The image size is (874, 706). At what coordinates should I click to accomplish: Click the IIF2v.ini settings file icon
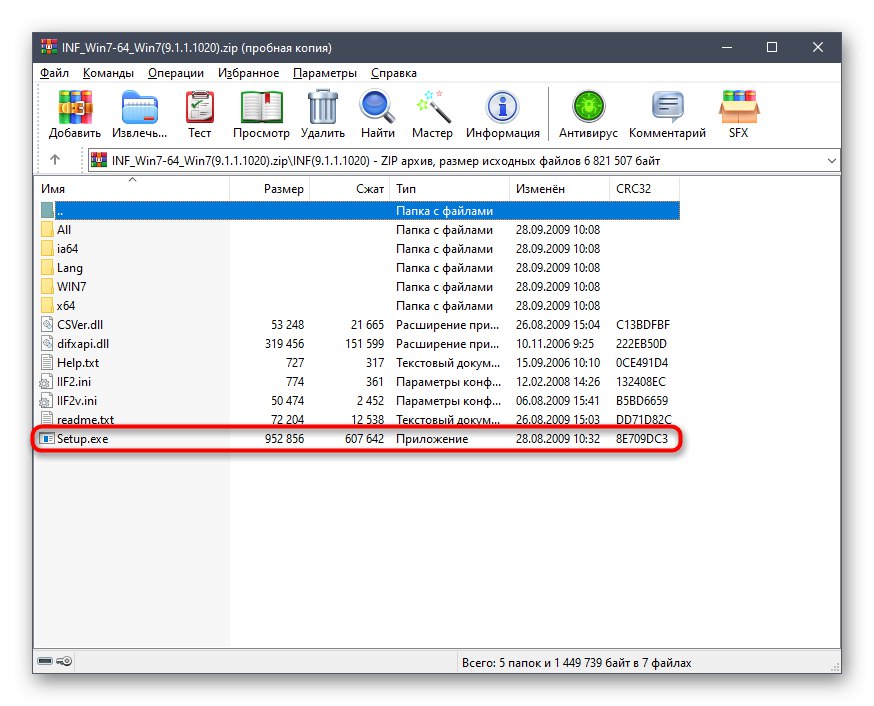point(46,401)
